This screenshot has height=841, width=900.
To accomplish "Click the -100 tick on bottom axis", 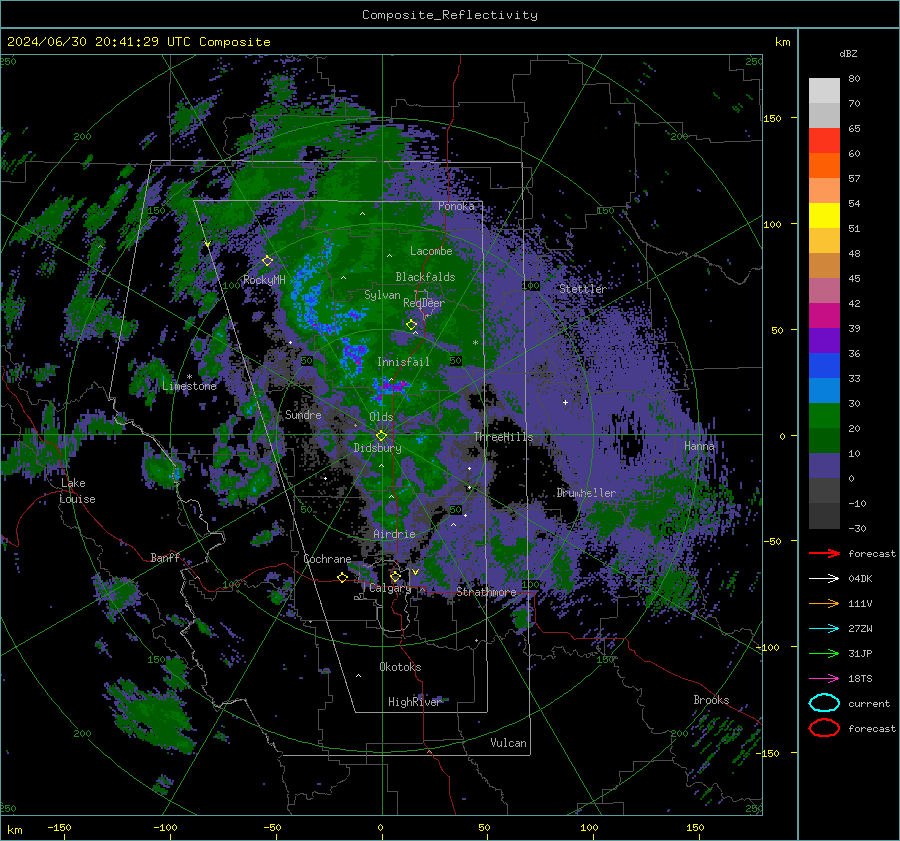I will (165, 828).
